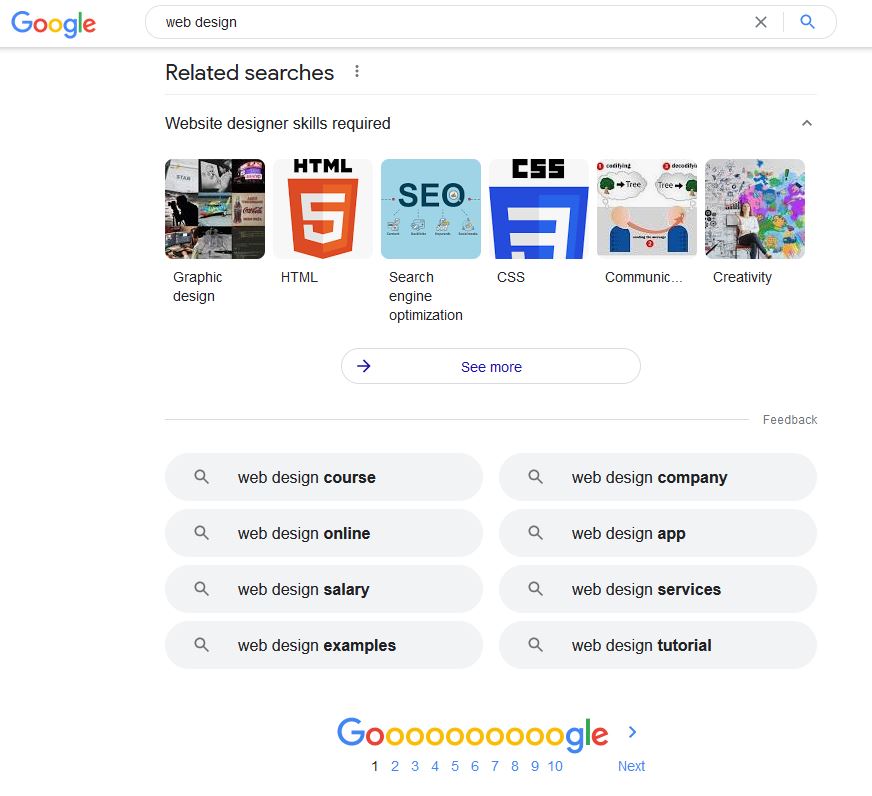The height and width of the screenshot is (796, 872).
Task: Open the CSS skill thumbnail
Action: [x=538, y=208]
